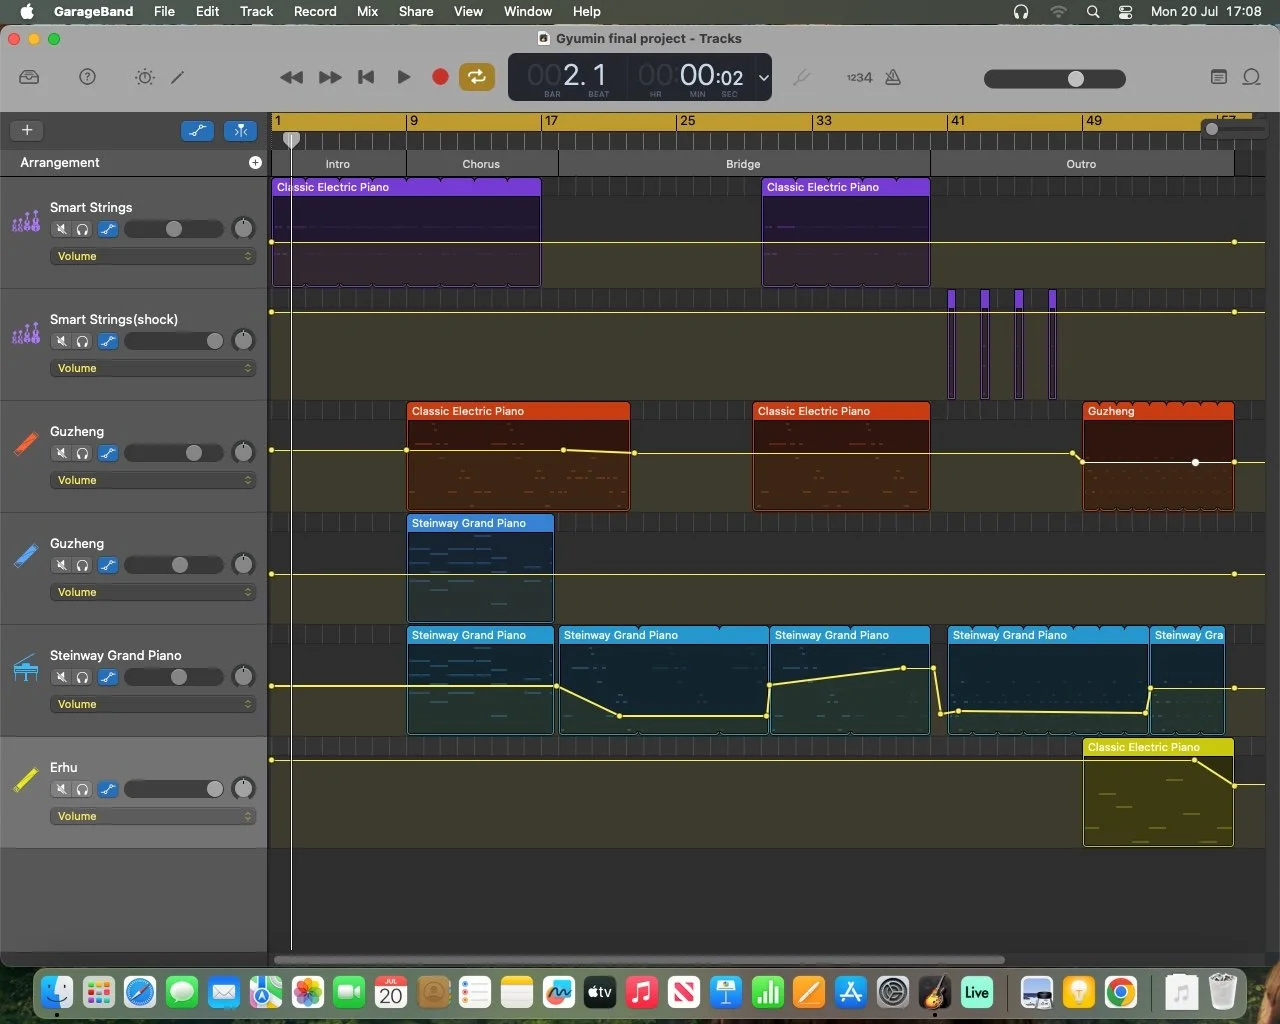
Task: Add an arrangement marker with the plus icon
Action: pyautogui.click(x=255, y=162)
